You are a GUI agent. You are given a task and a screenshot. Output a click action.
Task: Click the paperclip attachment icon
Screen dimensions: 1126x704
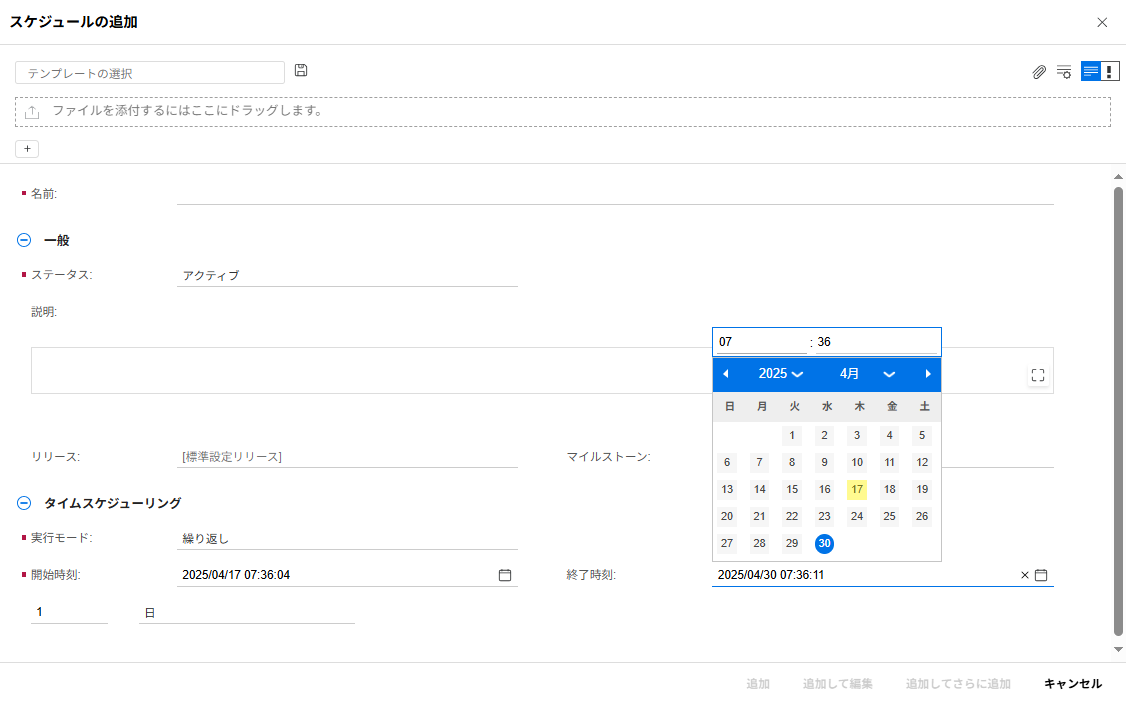point(1039,72)
